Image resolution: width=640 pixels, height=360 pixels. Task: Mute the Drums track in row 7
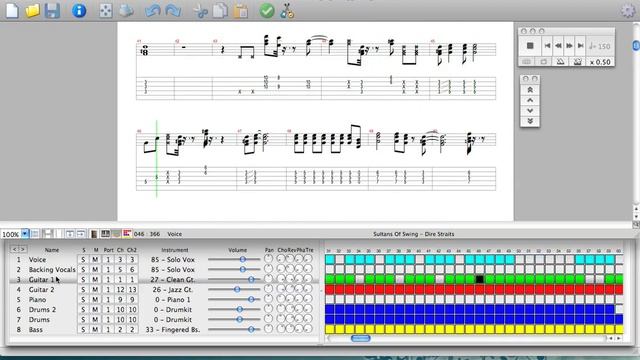click(95, 320)
